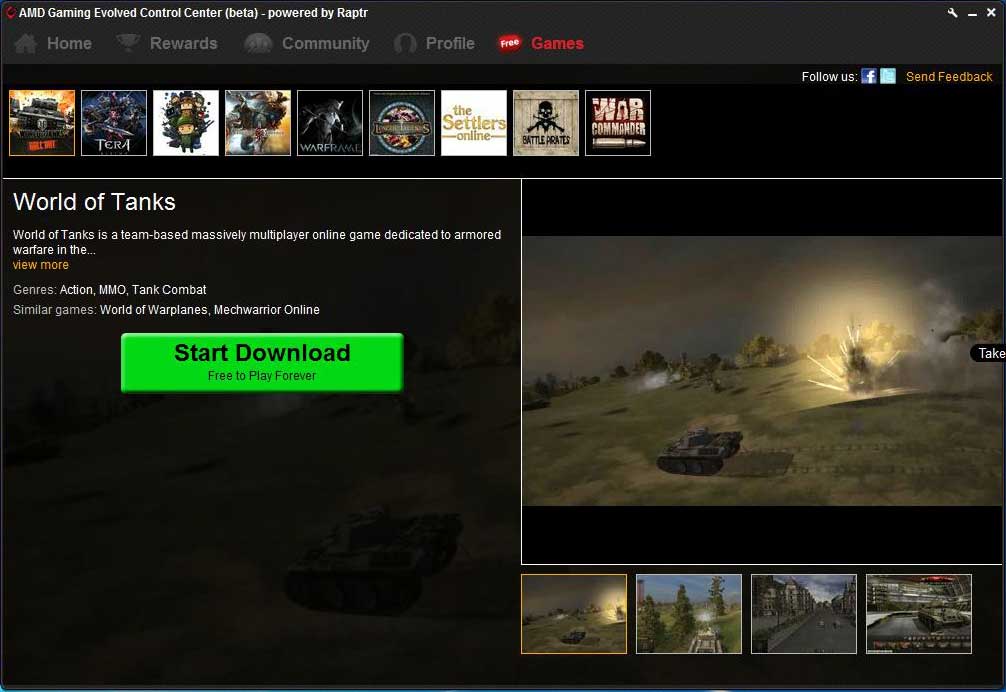This screenshot has height=692, width=1006.
Task: Select the Battle Pirates game tile
Action: coord(546,122)
